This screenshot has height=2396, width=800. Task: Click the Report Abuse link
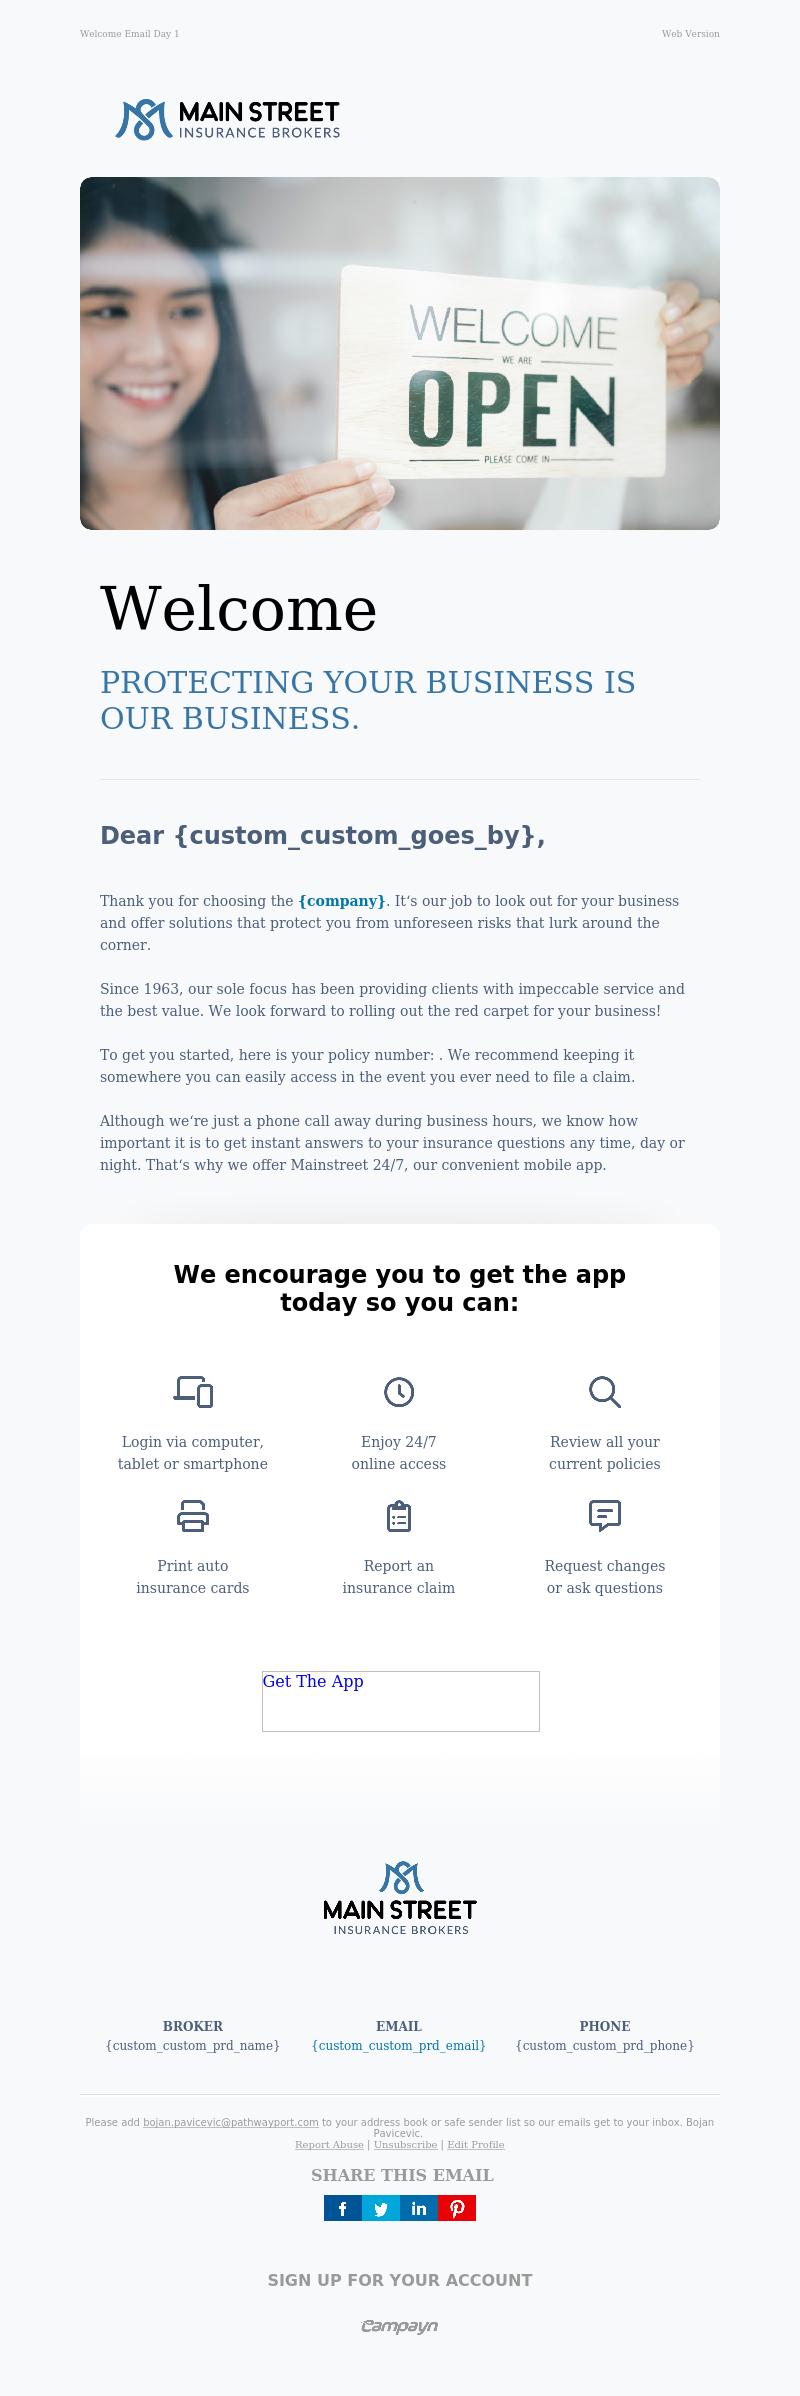pyautogui.click(x=329, y=2144)
